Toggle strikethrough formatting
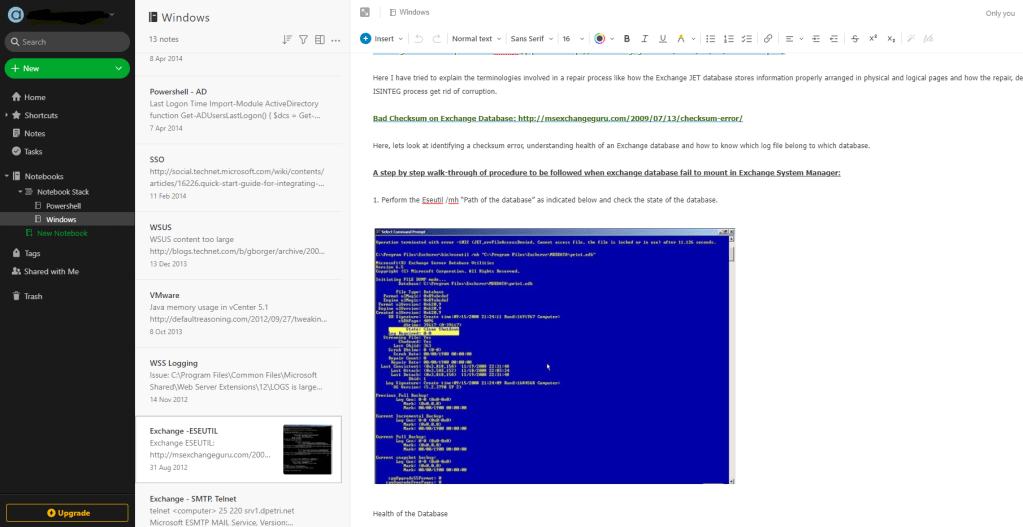The image size is (1023, 527). coord(855,39)
